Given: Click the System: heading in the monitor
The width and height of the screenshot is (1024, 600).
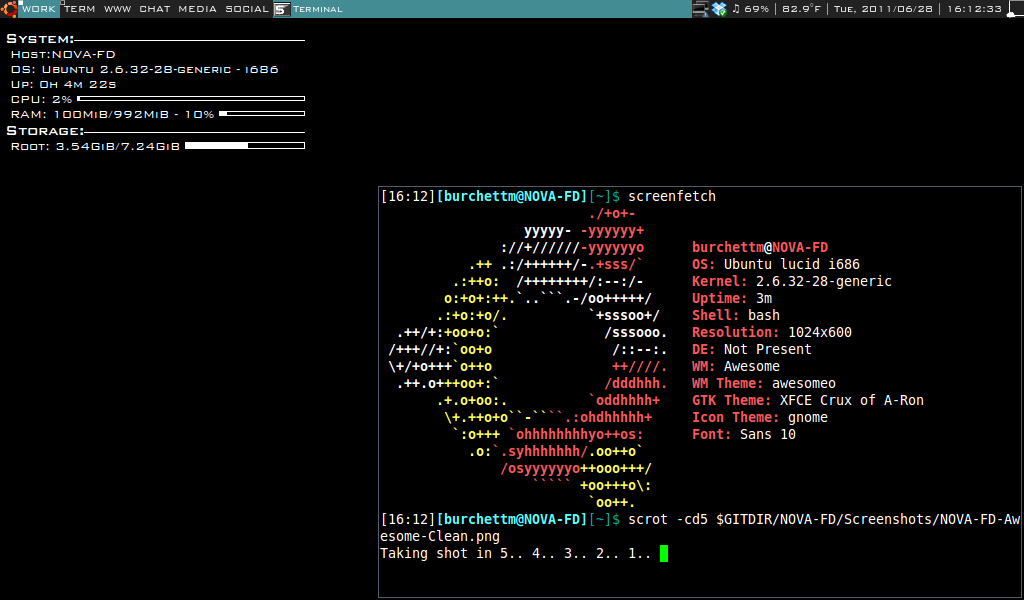Looking at the screenshot, I should click(40, 39).
